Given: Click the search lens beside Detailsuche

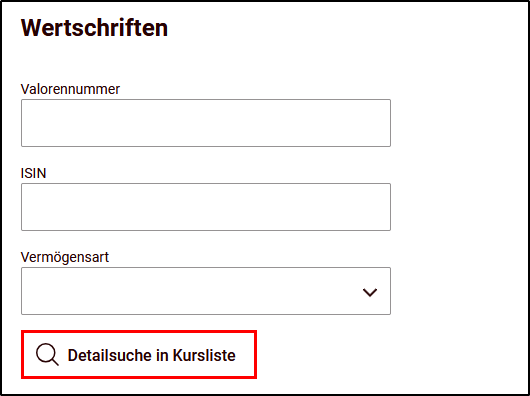Looking at the screenshot, I should (x=47, y=355).
